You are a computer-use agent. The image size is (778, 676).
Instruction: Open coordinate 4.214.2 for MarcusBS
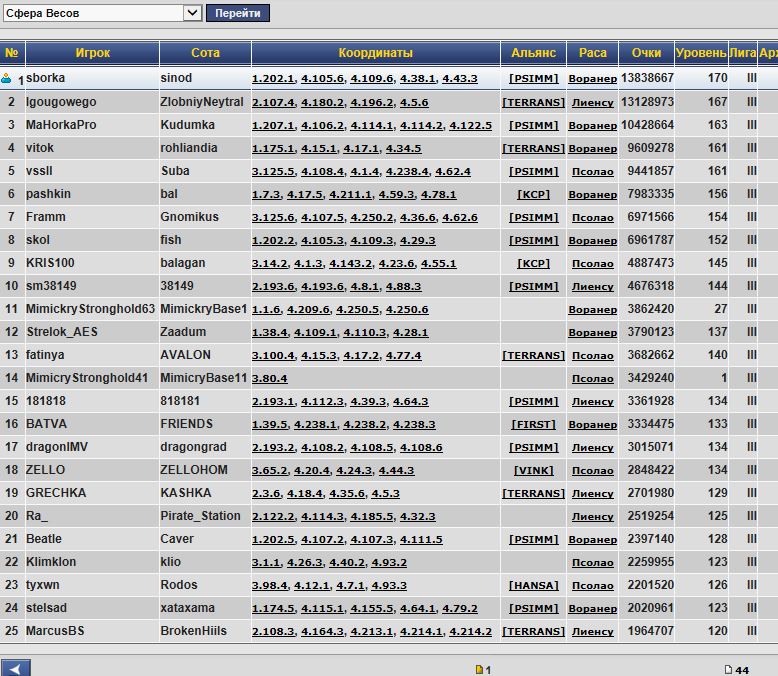(470, 631)
